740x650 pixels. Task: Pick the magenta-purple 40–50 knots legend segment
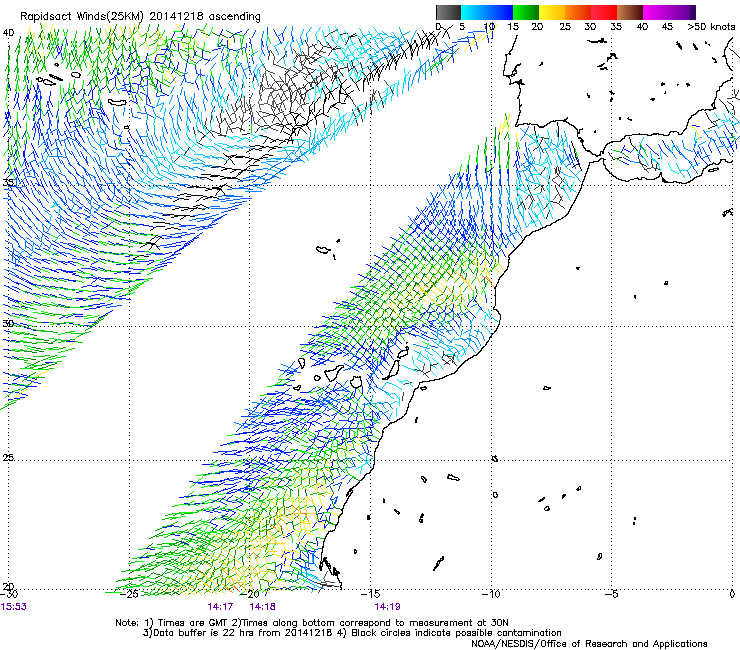pyautogui.click(x=669, y=12)
